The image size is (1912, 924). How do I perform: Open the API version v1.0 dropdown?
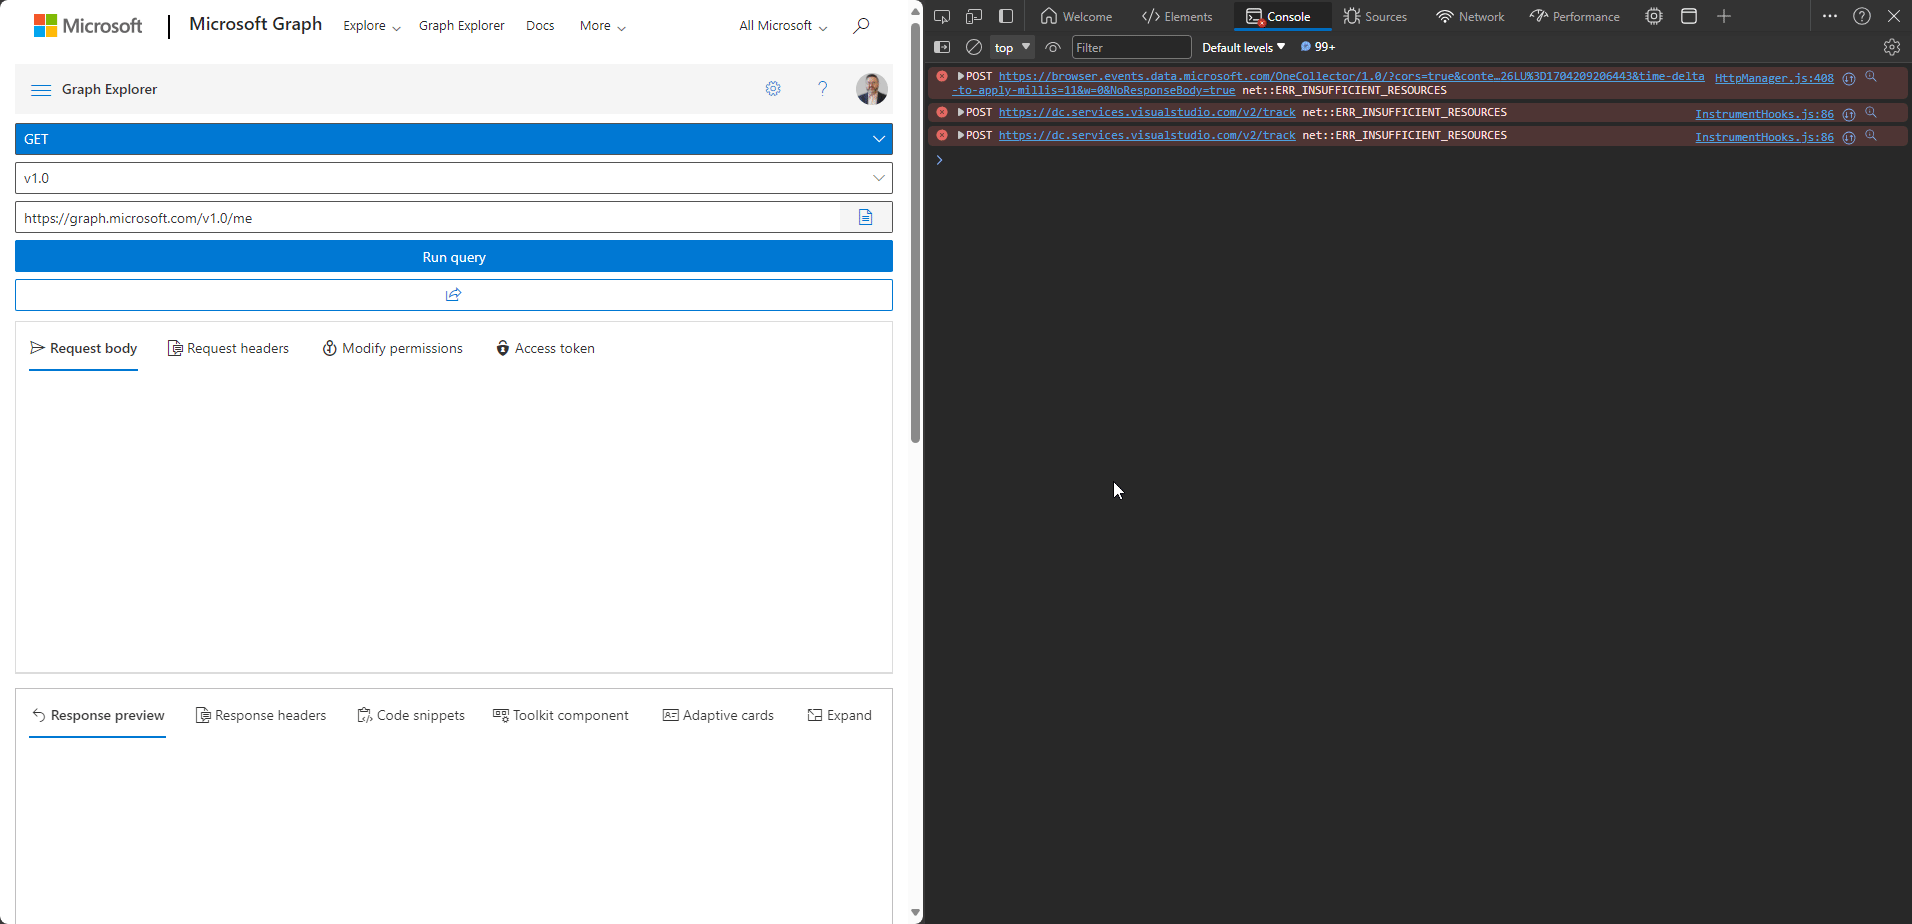[878, 177]
